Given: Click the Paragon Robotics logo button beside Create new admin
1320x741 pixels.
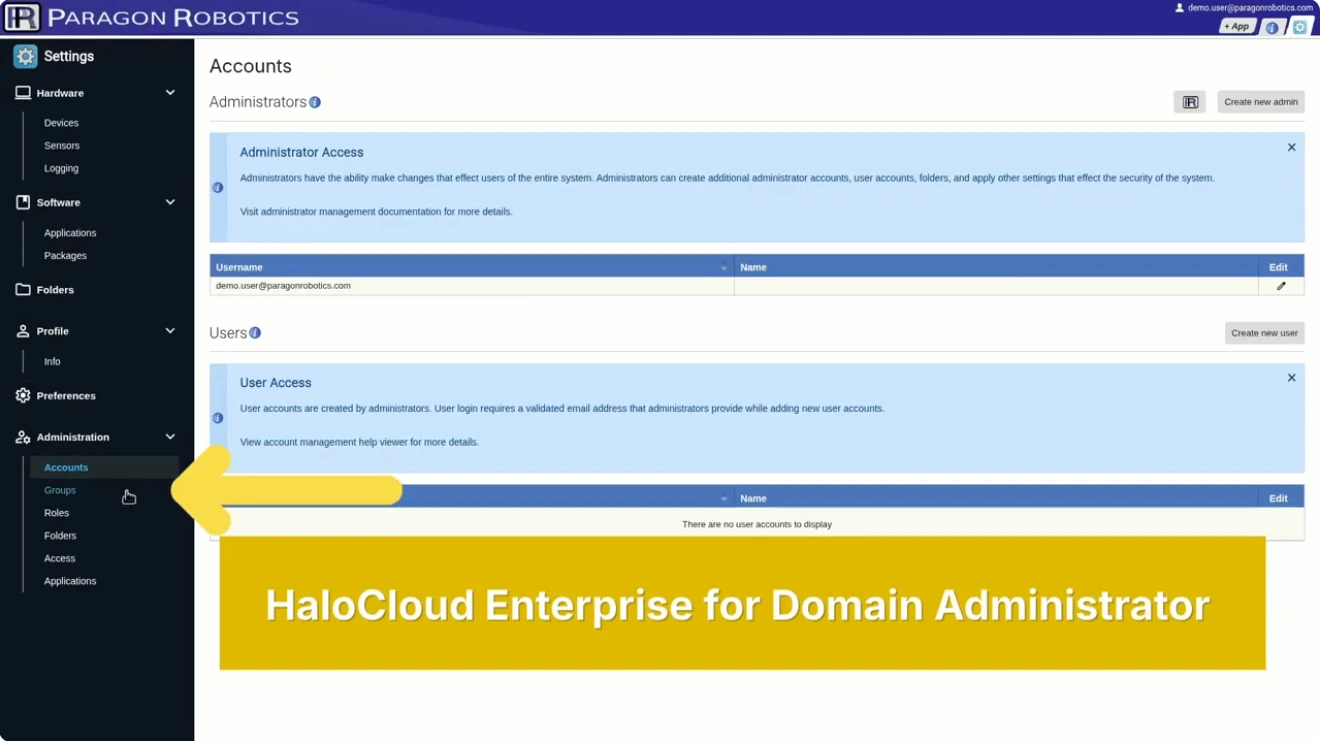Looking at the screenshot, I should pyautogui.click(x=1189, y=102).
